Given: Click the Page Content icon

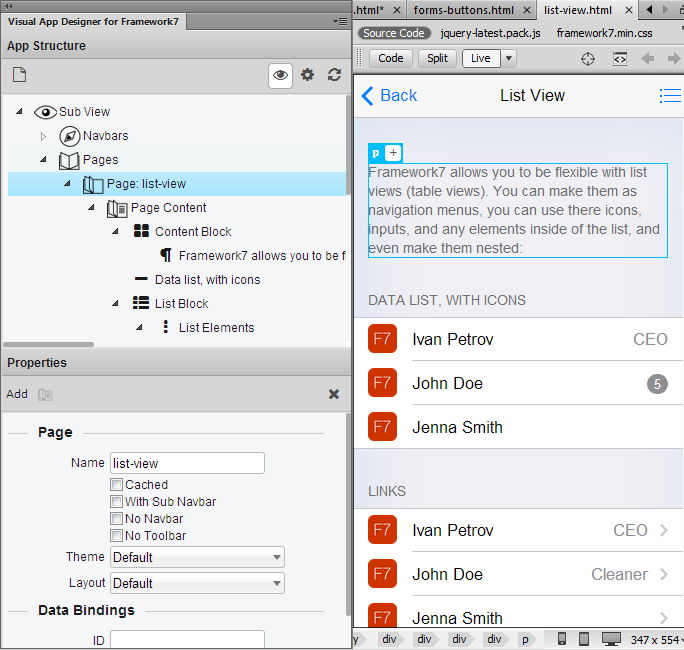Looking at the screenshot, I should pos(117,209).
